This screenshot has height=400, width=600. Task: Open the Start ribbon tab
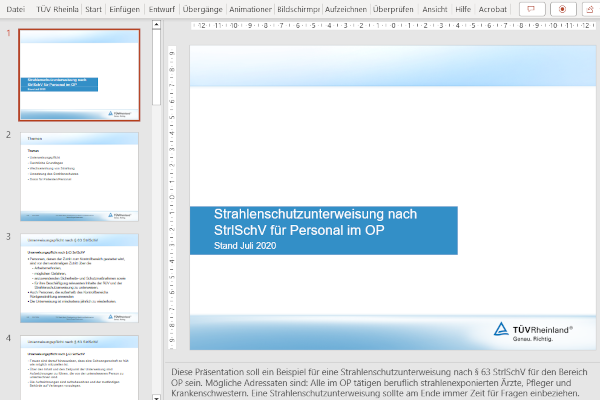(93, 9)
